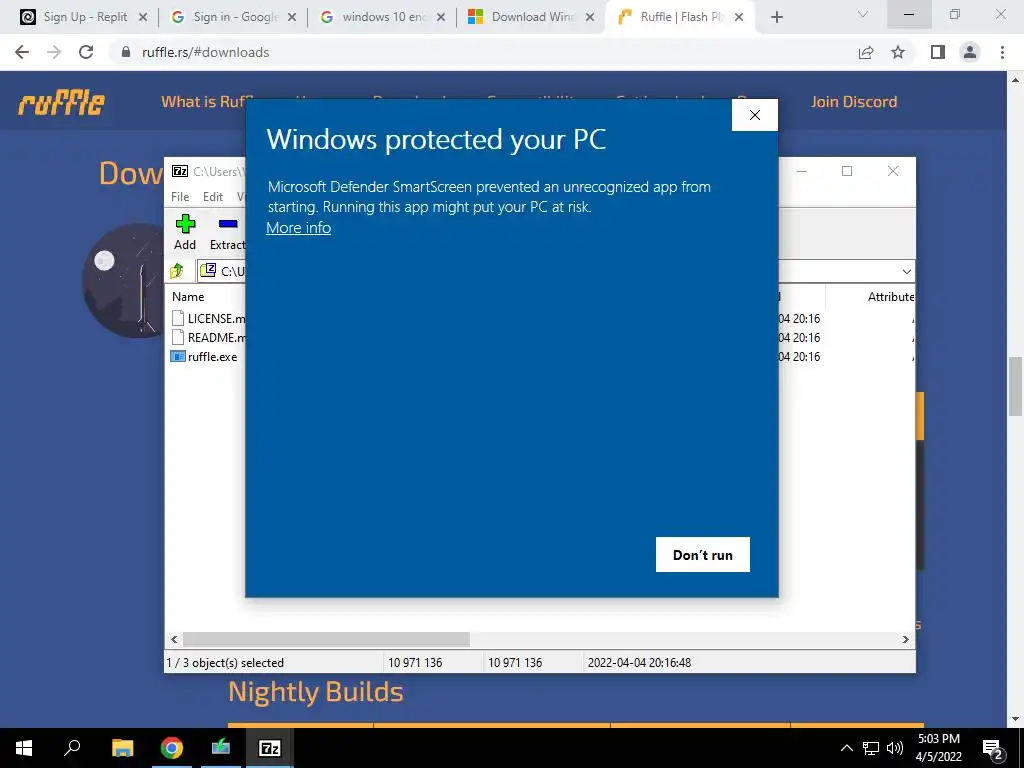This screenshot has width=1024, height=768.
Task: Click the browser forward arrow
Action: click(54, 52)
